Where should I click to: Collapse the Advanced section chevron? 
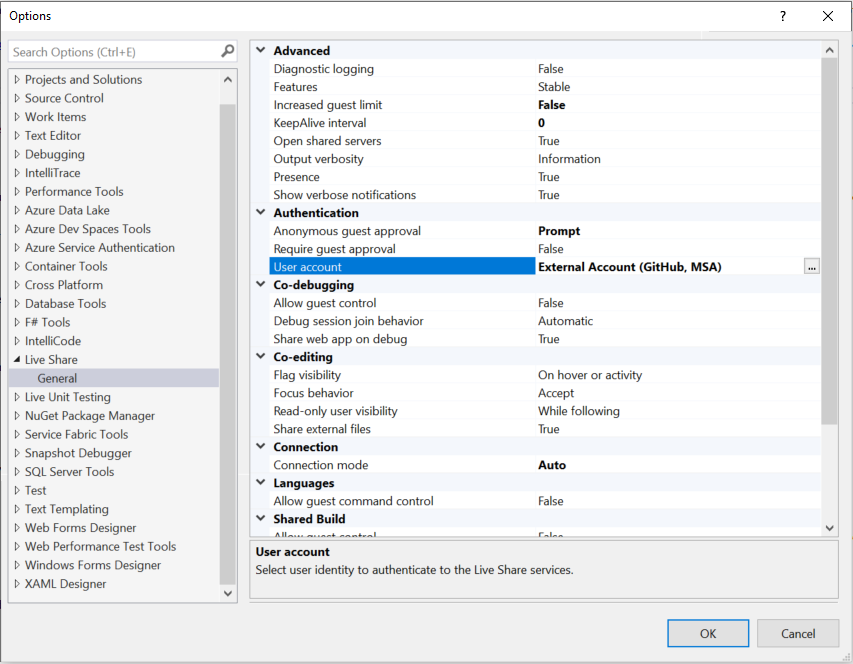[x=261, y=51]
